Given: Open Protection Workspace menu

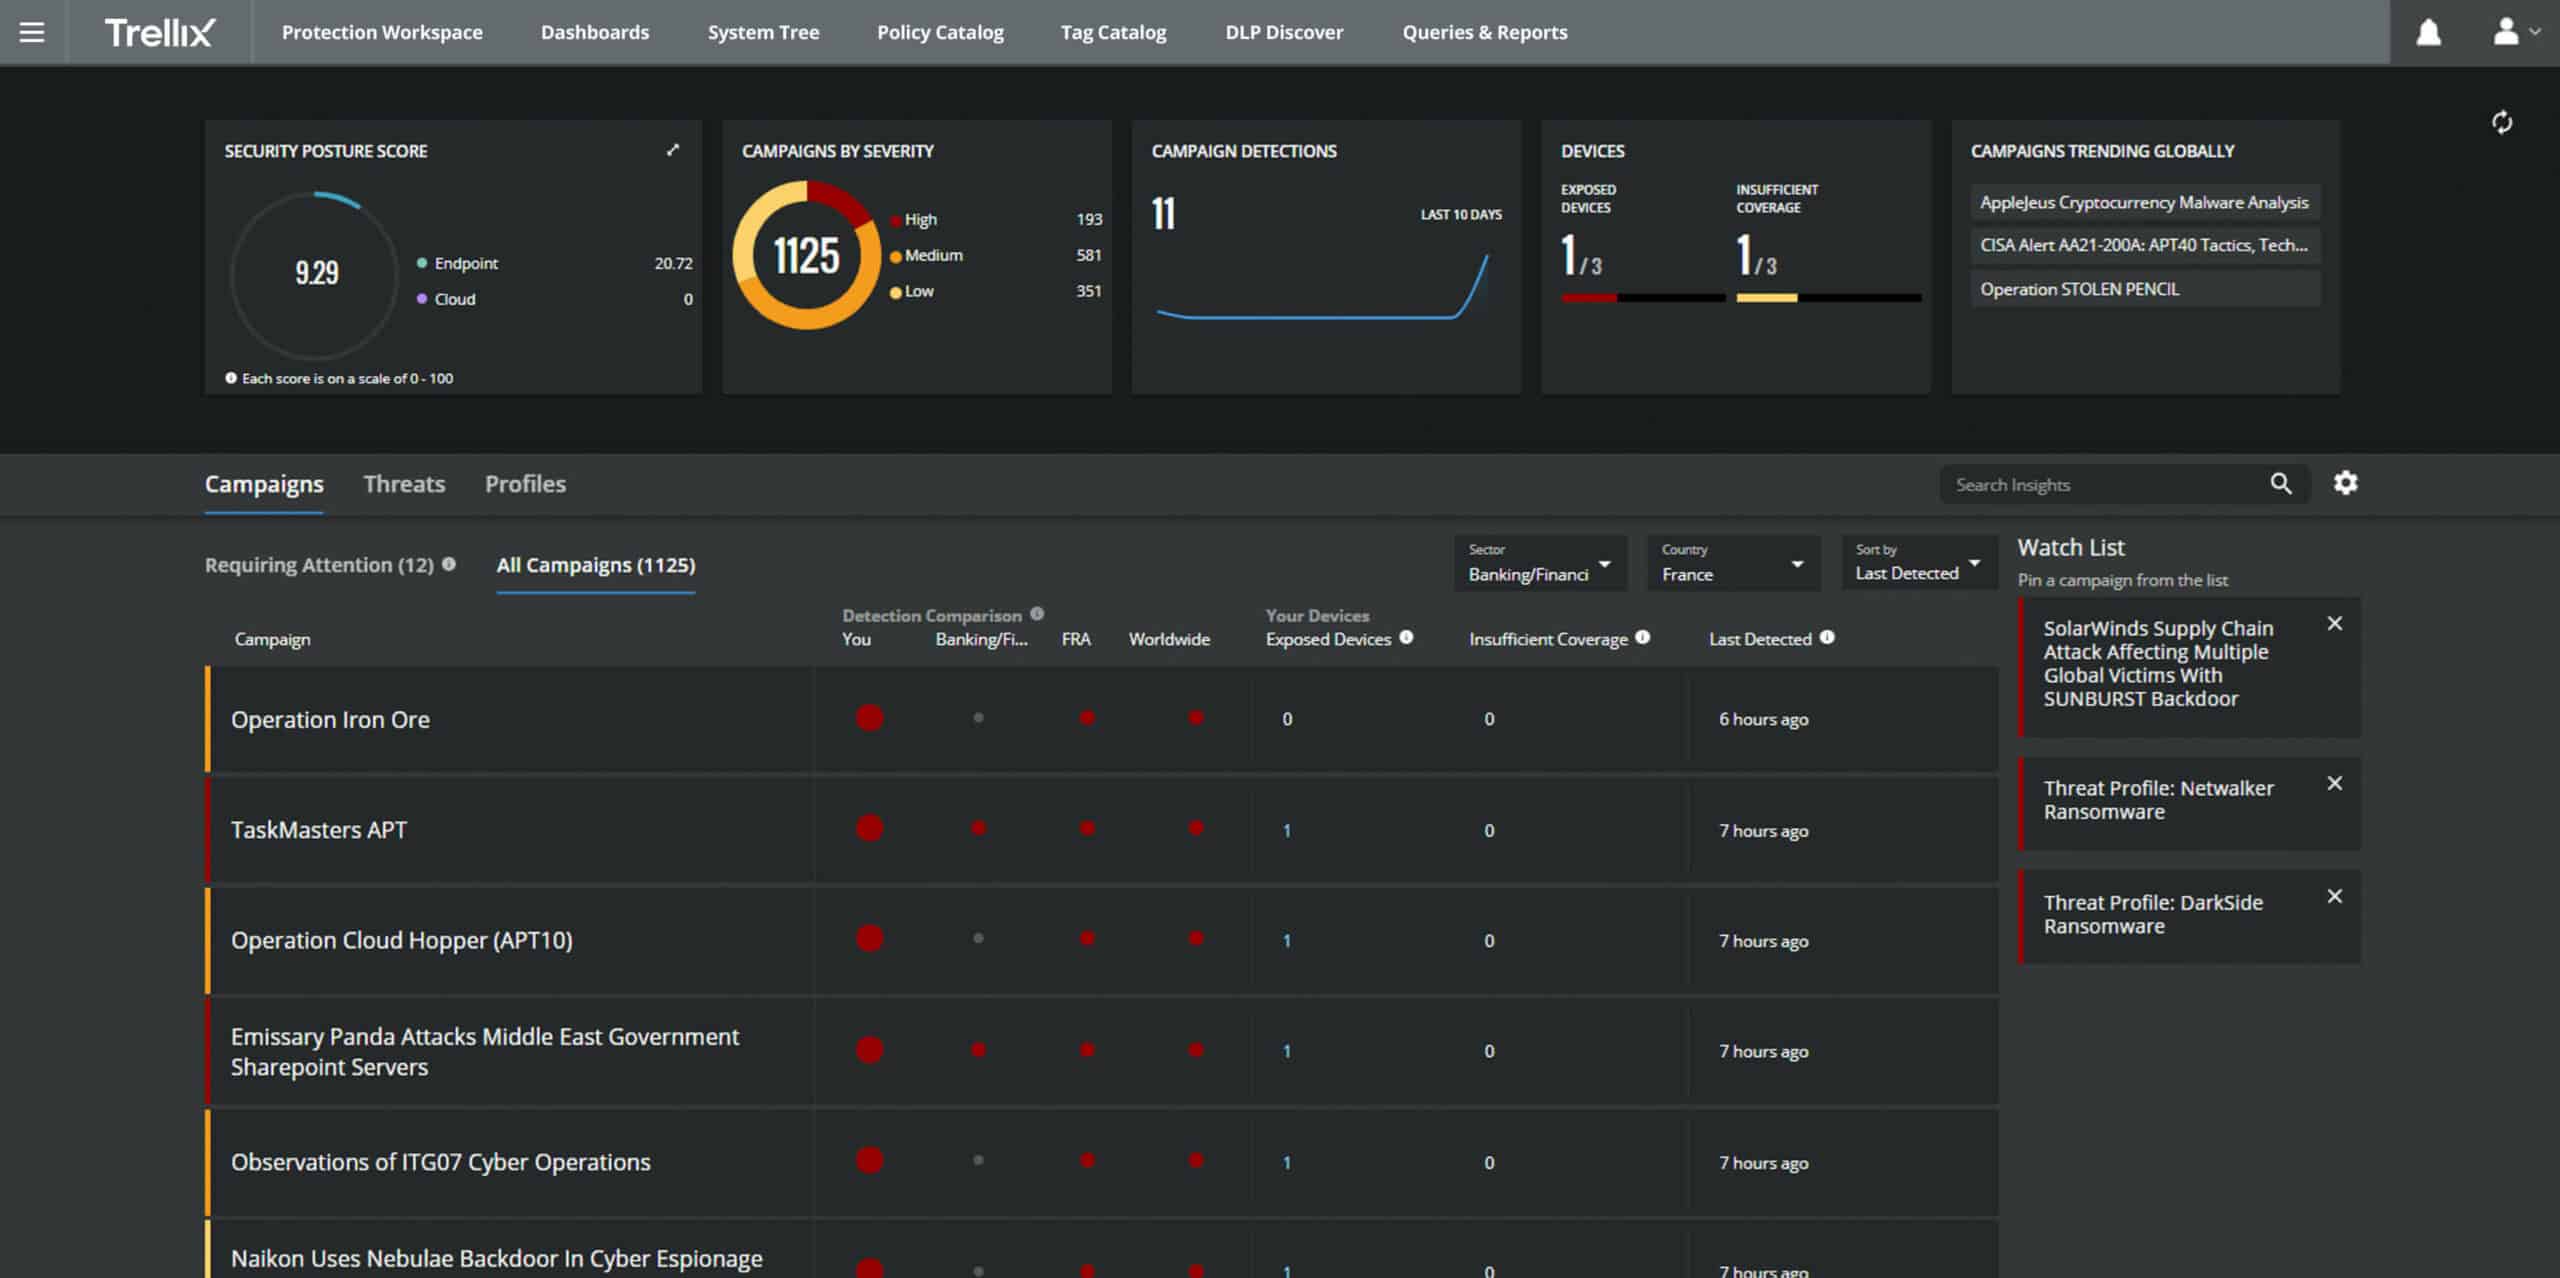Looking at the screenshot, I should coord(382,32).
